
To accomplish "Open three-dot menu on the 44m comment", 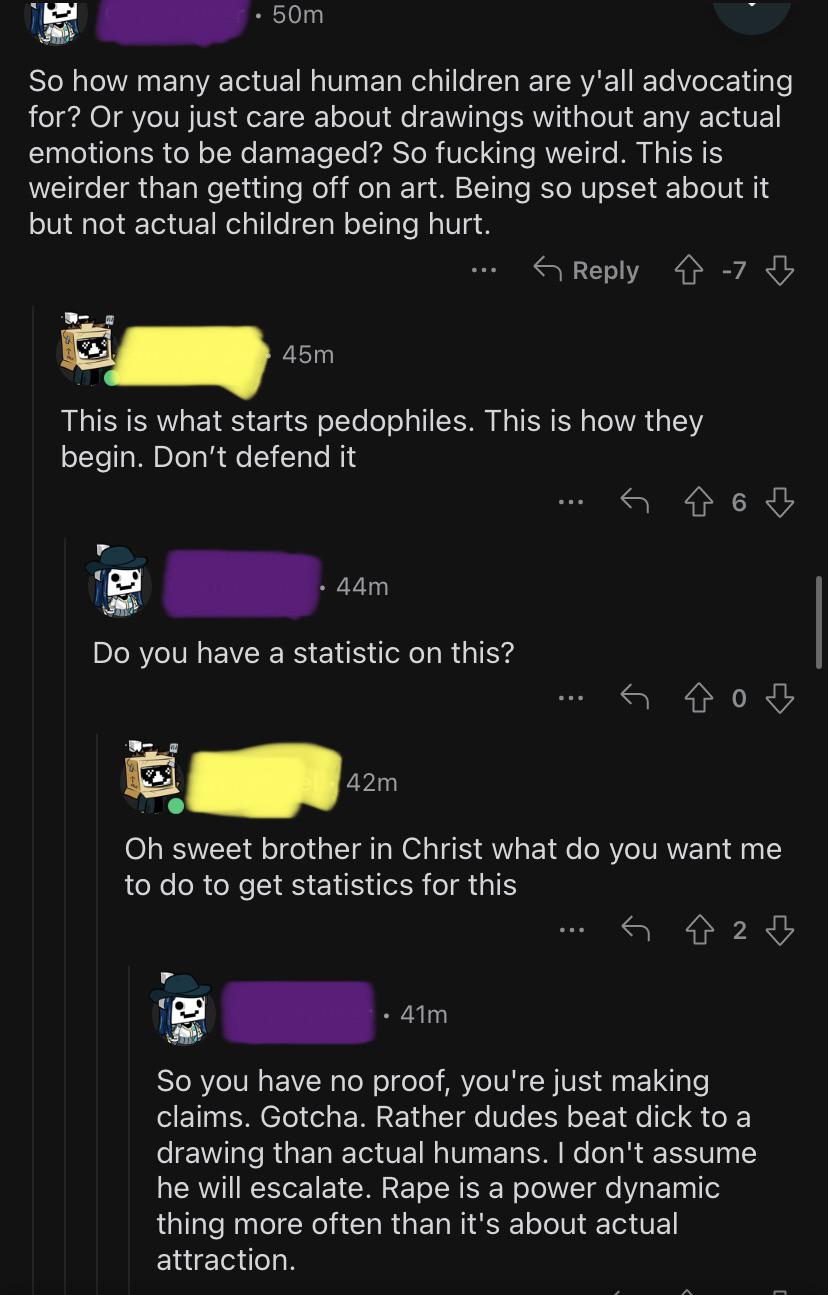I will point(571,698).
